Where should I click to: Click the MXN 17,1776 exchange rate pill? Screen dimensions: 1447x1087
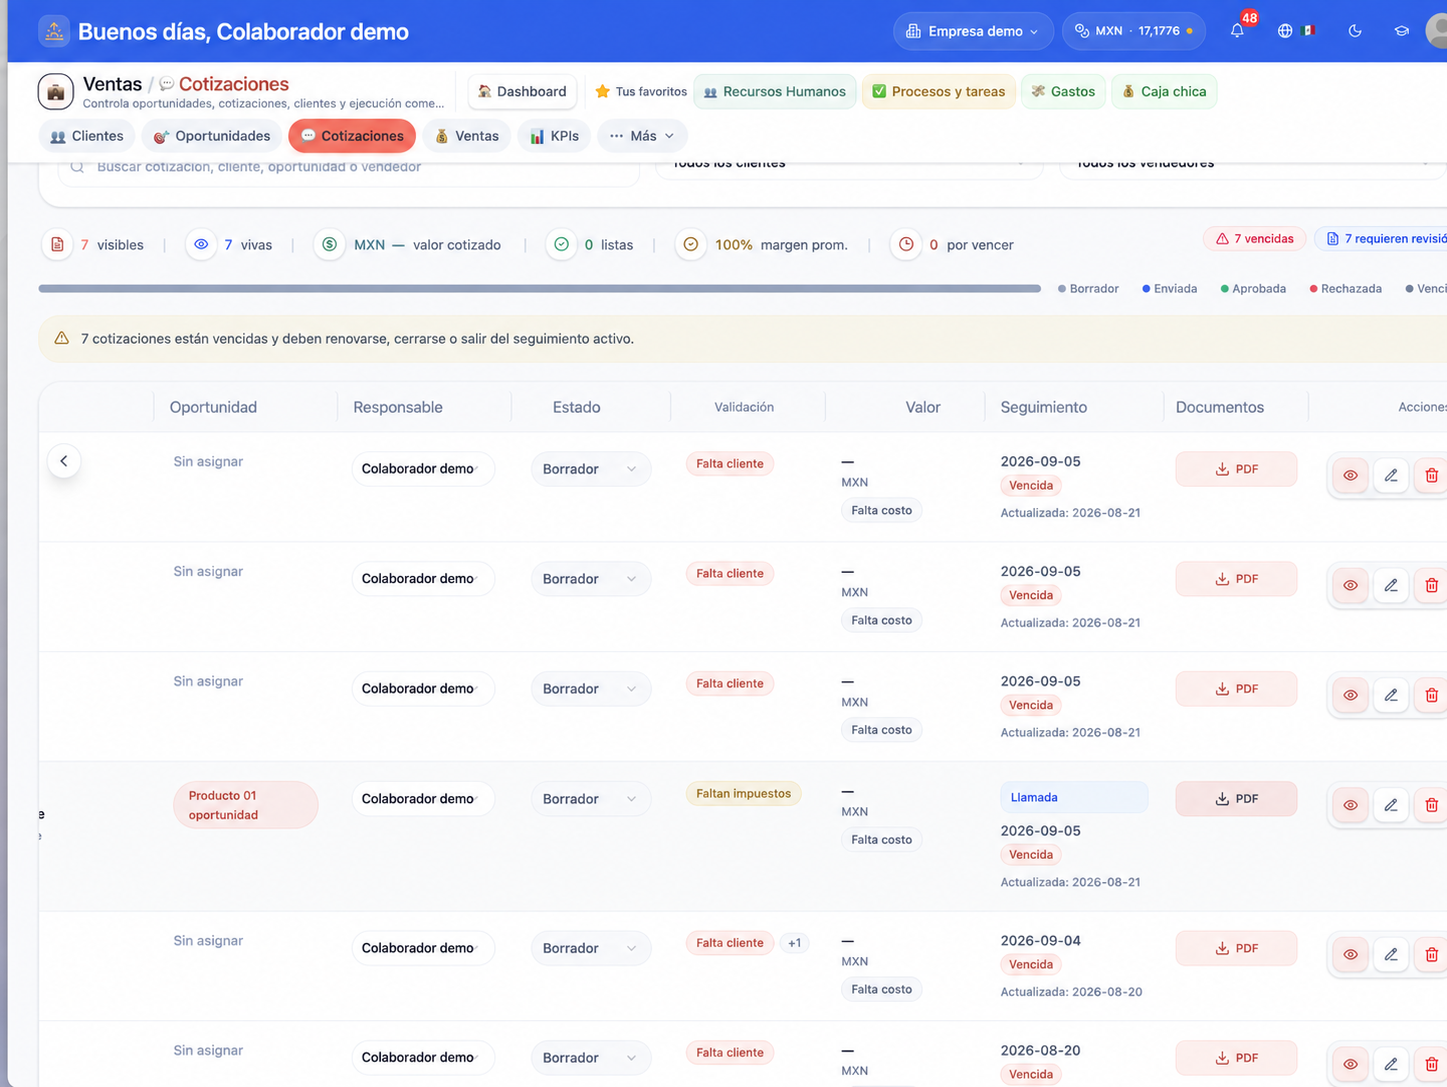[1133, 31]
